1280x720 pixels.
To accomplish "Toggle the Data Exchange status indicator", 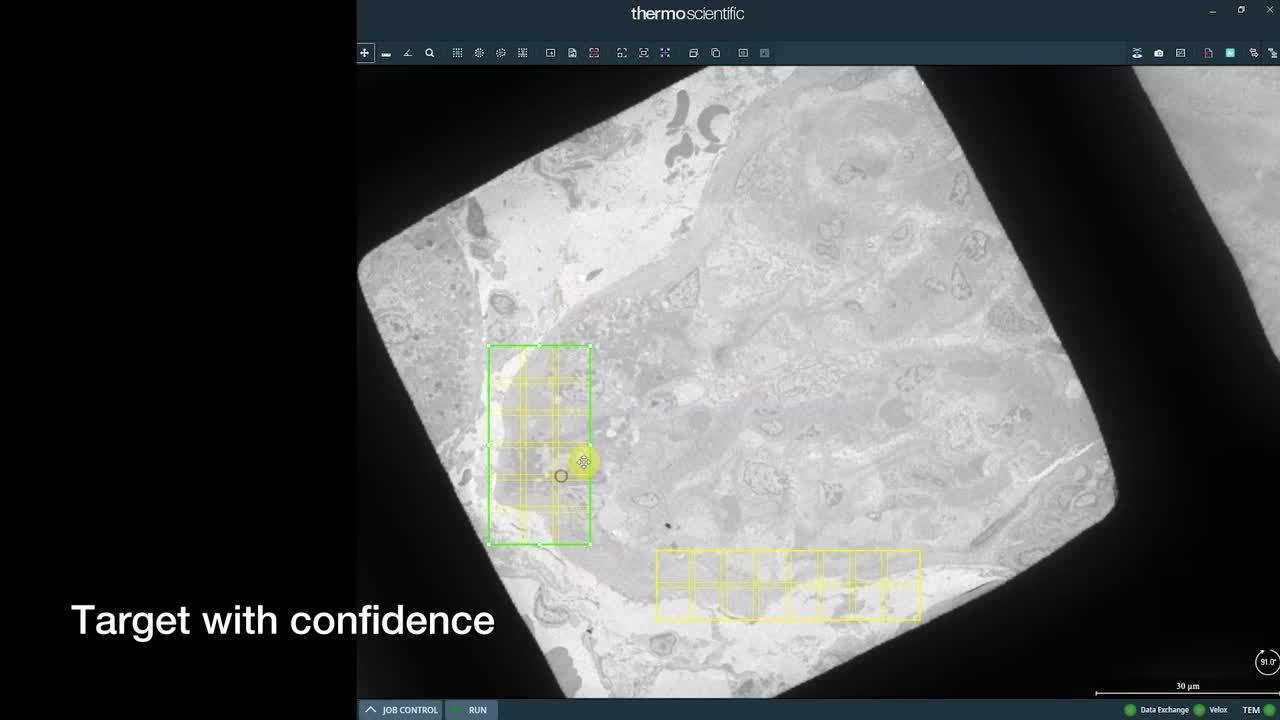I will pos(1130,710).
